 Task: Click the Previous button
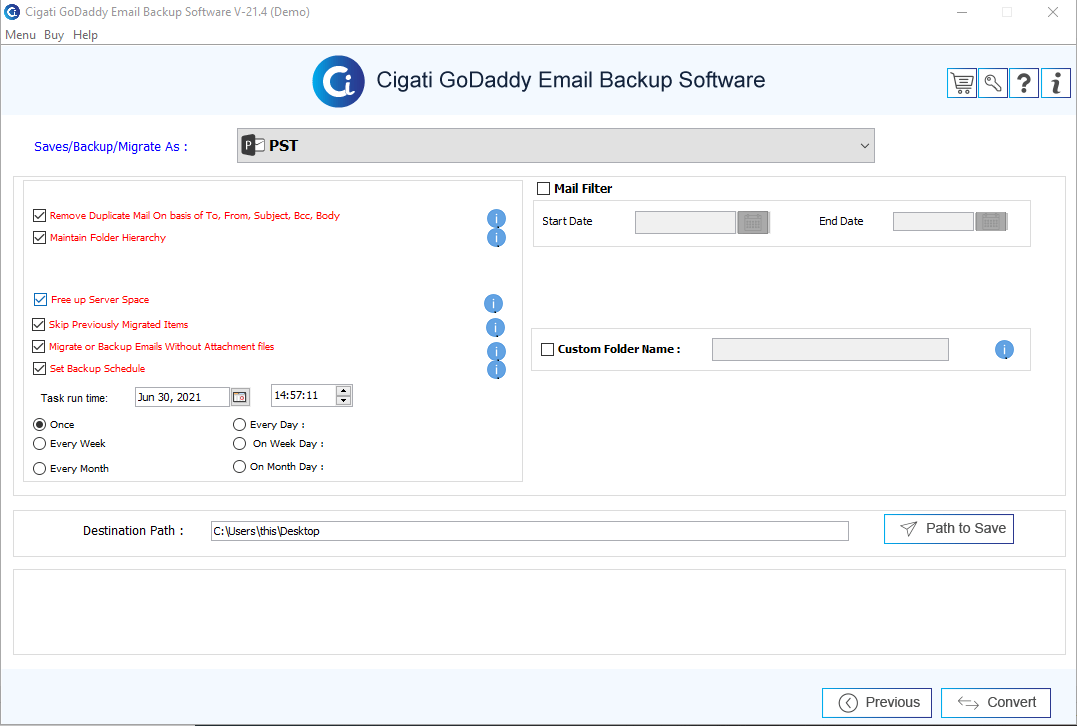click(877, 703)
